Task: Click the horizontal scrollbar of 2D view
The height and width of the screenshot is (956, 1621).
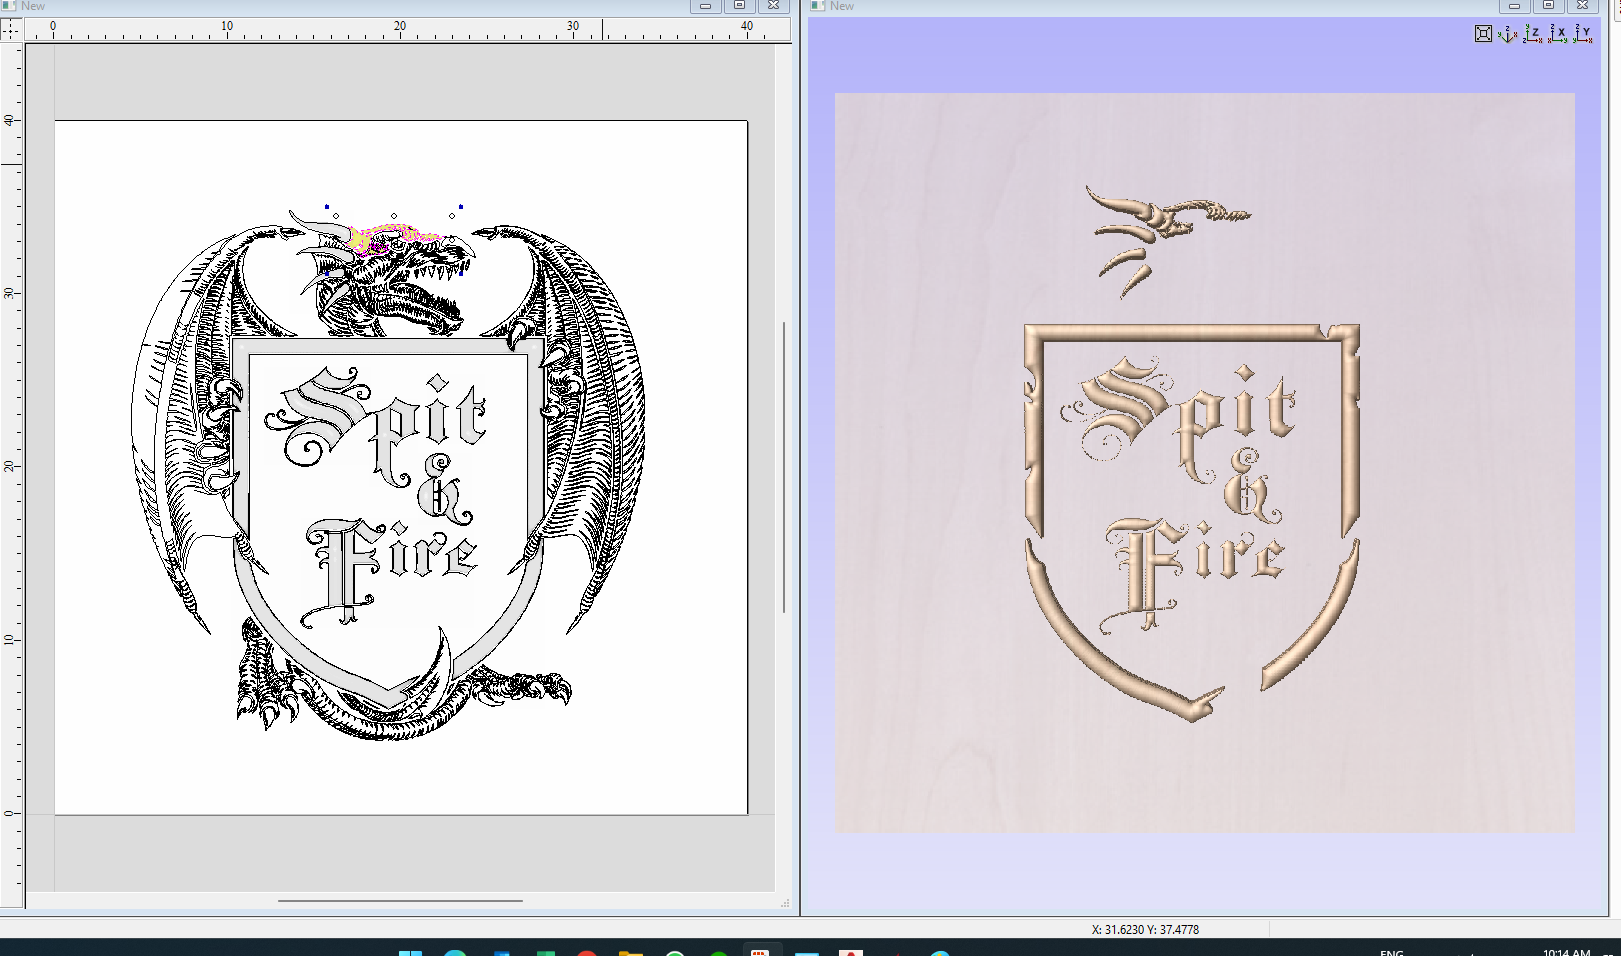Action: pyautogui.click(x=400, y=901)
